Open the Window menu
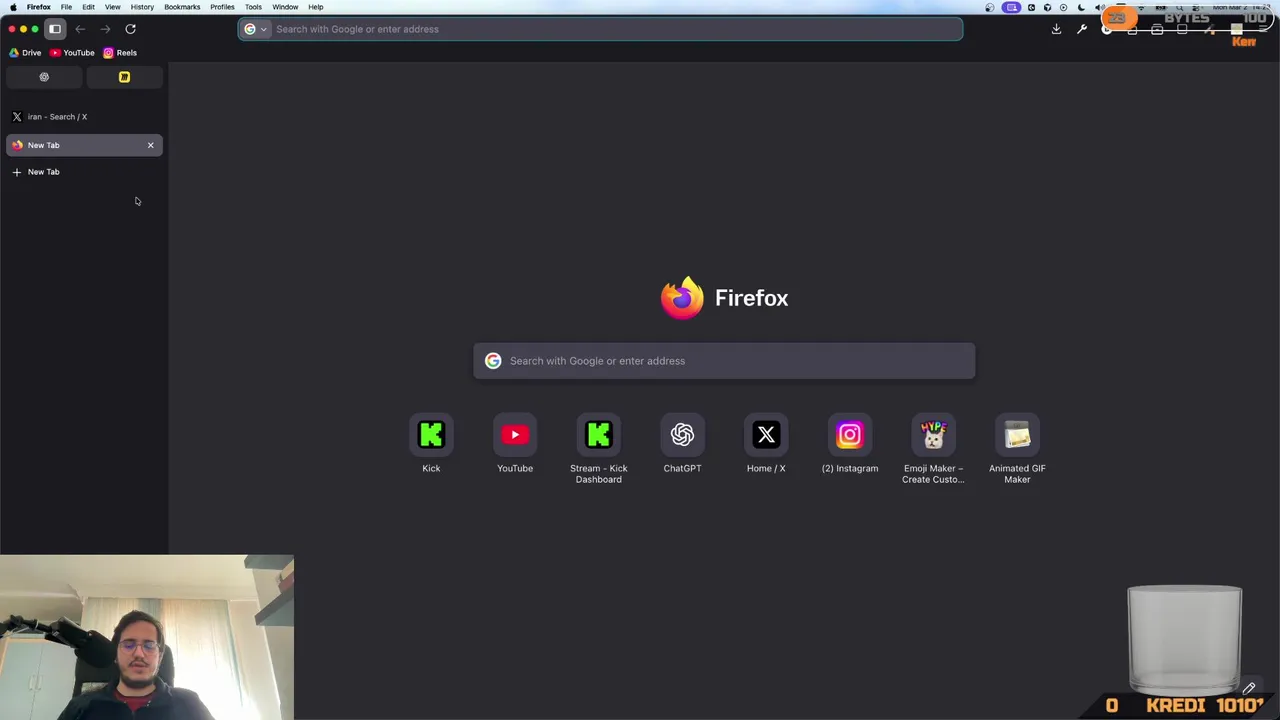The width and height of the screenshot is (1280, 720). pos(285,7)
